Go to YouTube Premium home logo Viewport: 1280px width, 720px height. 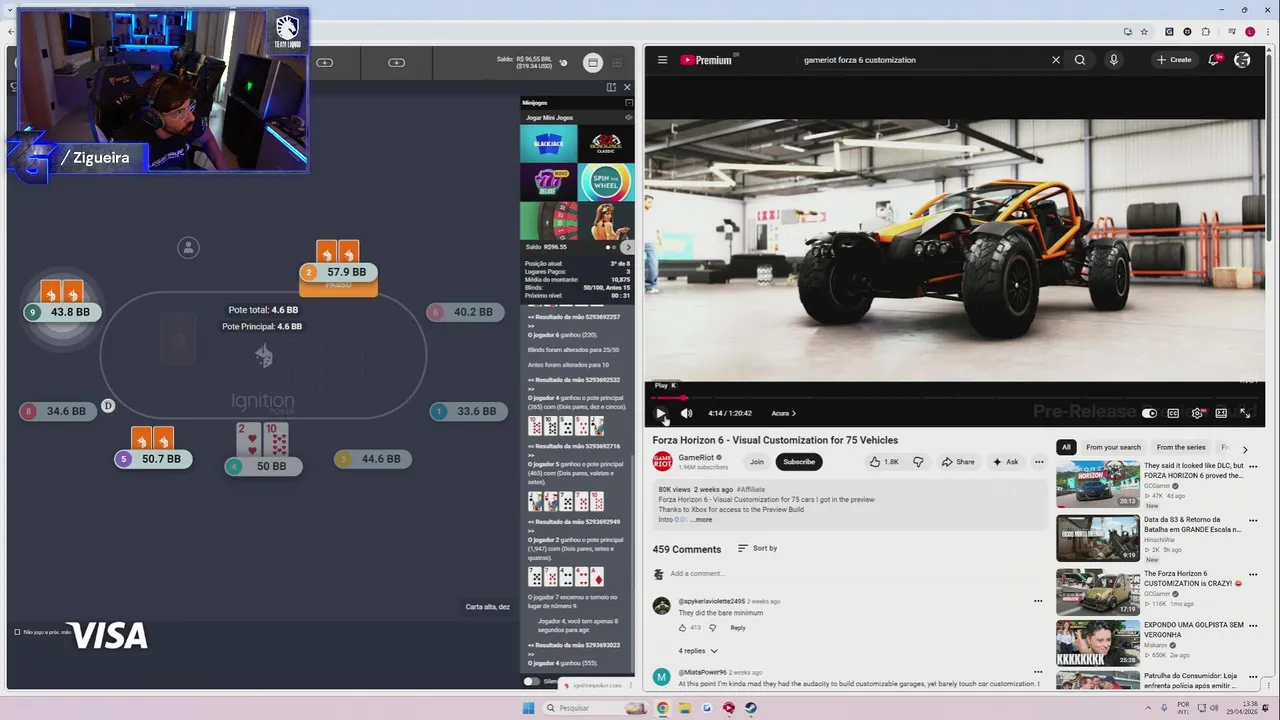point(706,60)
